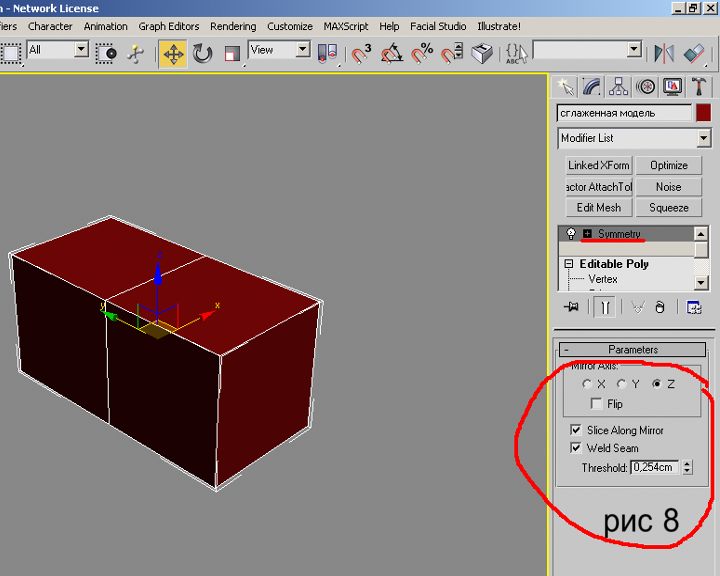Toggle the 3D Snaps icon
The height and width of the screenshot is (576, 720).
pos(361,53)
